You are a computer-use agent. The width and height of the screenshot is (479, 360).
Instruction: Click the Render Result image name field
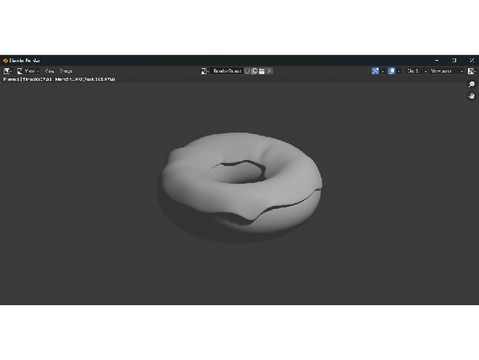point(227,71)
